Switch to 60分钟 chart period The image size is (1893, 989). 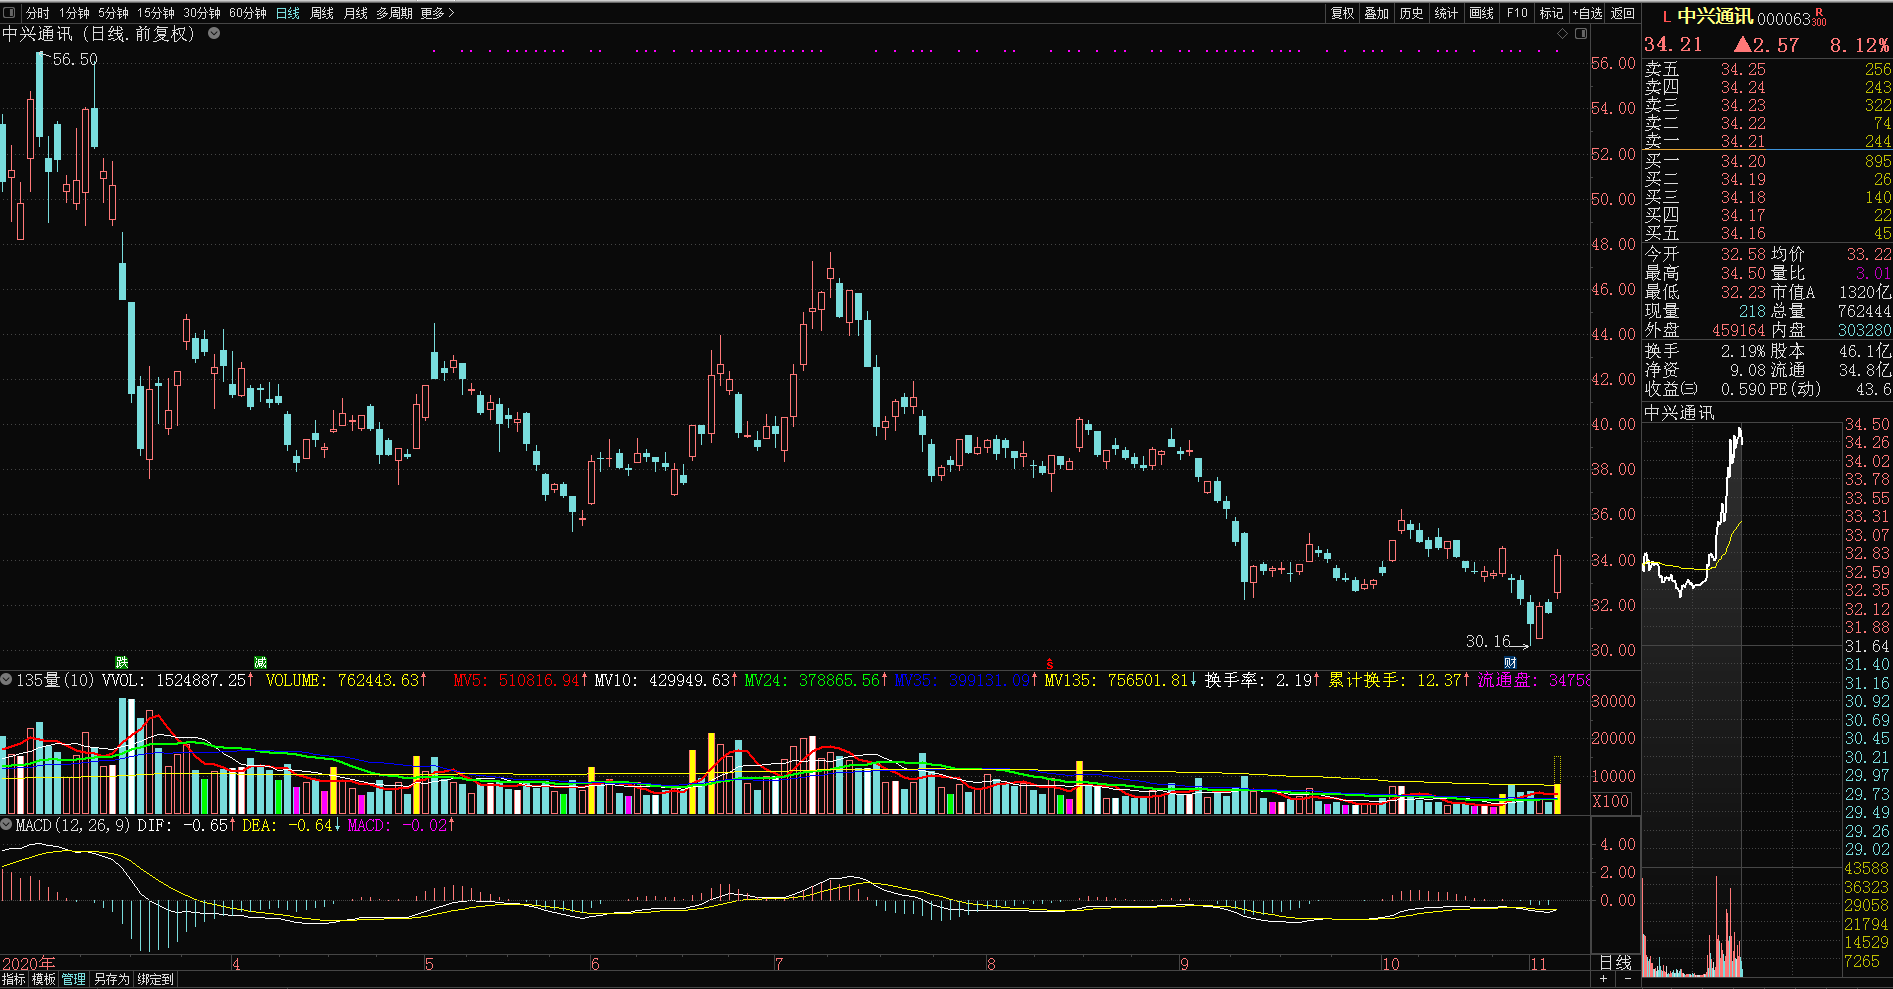pos(247,13)
